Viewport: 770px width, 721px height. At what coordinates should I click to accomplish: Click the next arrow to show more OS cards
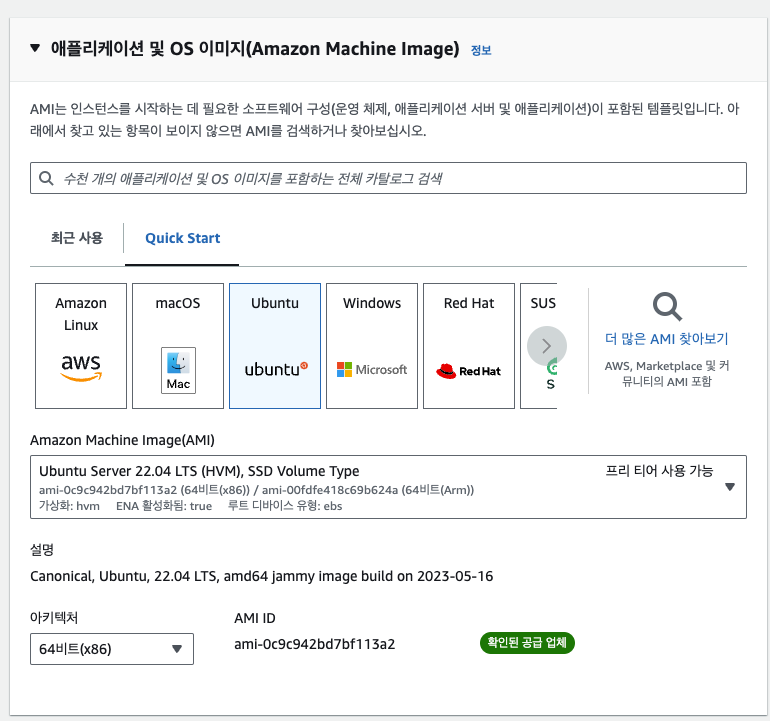click(x=547, y=346)
